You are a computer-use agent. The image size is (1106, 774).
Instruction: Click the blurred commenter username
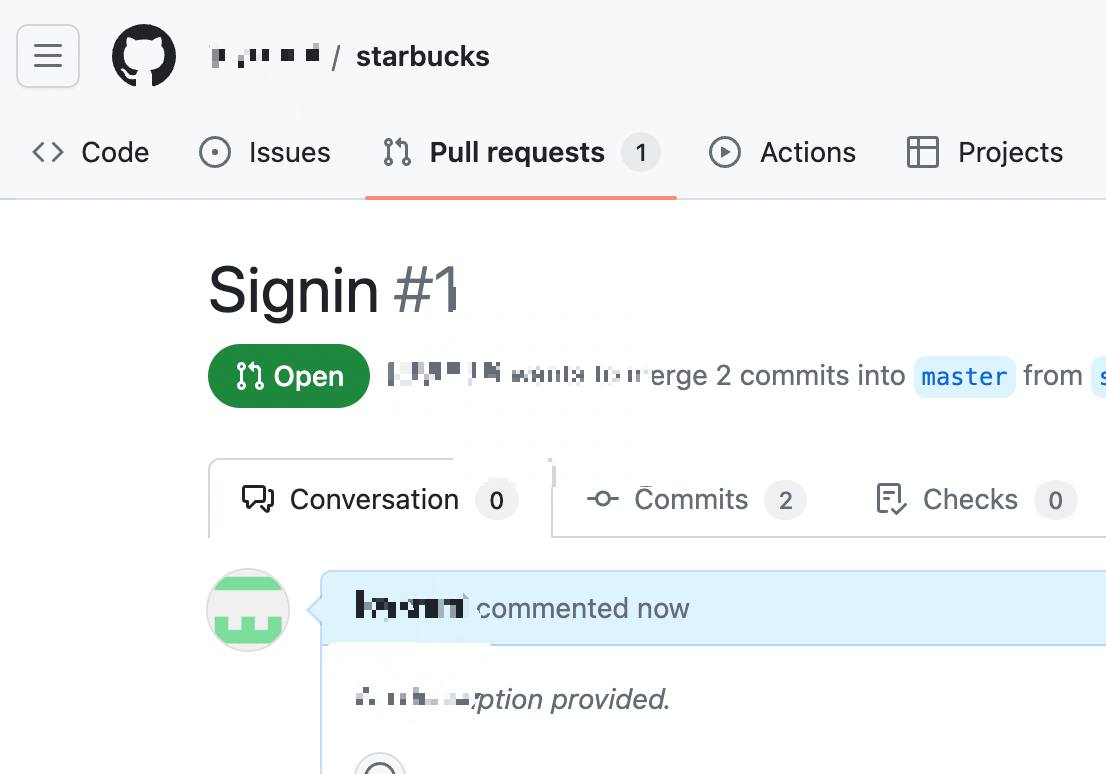(410, 606)
